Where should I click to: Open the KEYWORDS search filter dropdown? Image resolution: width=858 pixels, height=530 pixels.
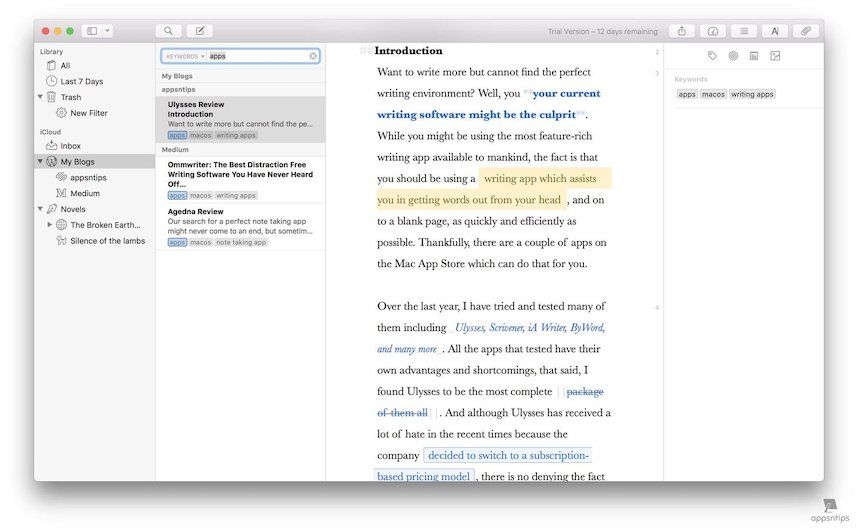pos(185,56)
